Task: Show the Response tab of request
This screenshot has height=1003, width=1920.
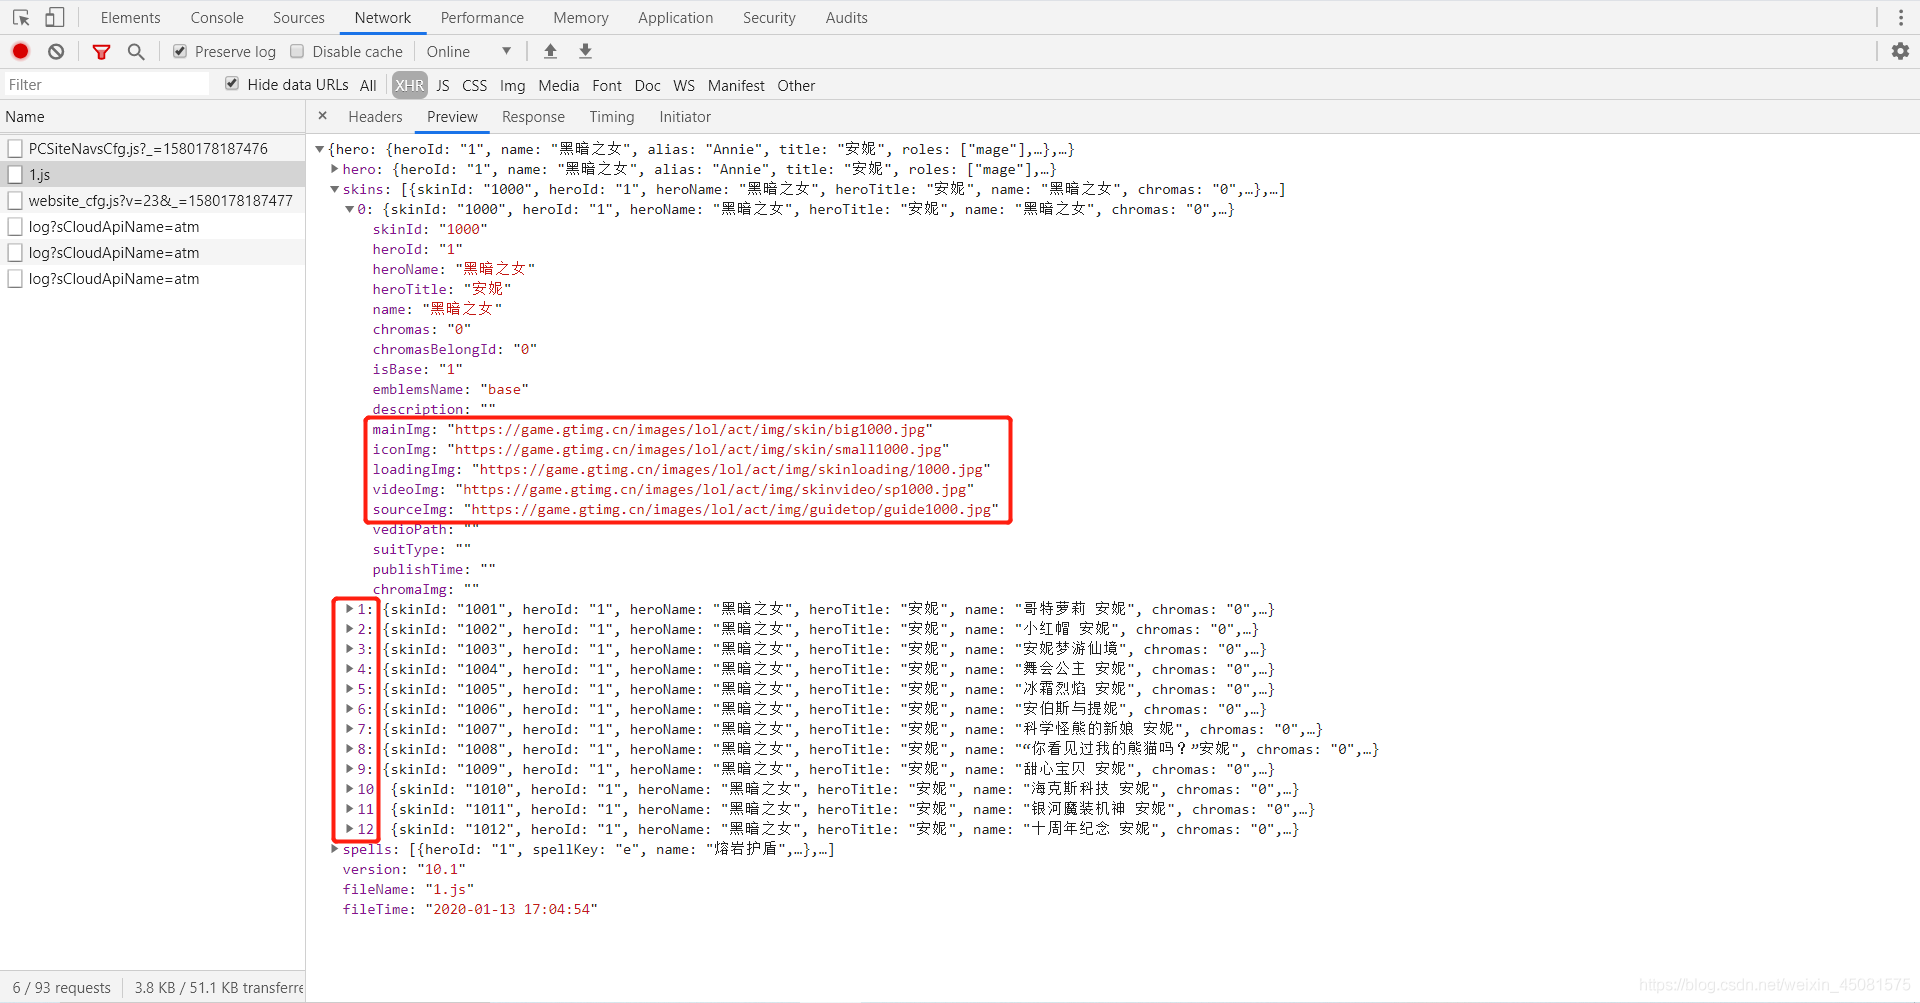Action: 533,117
